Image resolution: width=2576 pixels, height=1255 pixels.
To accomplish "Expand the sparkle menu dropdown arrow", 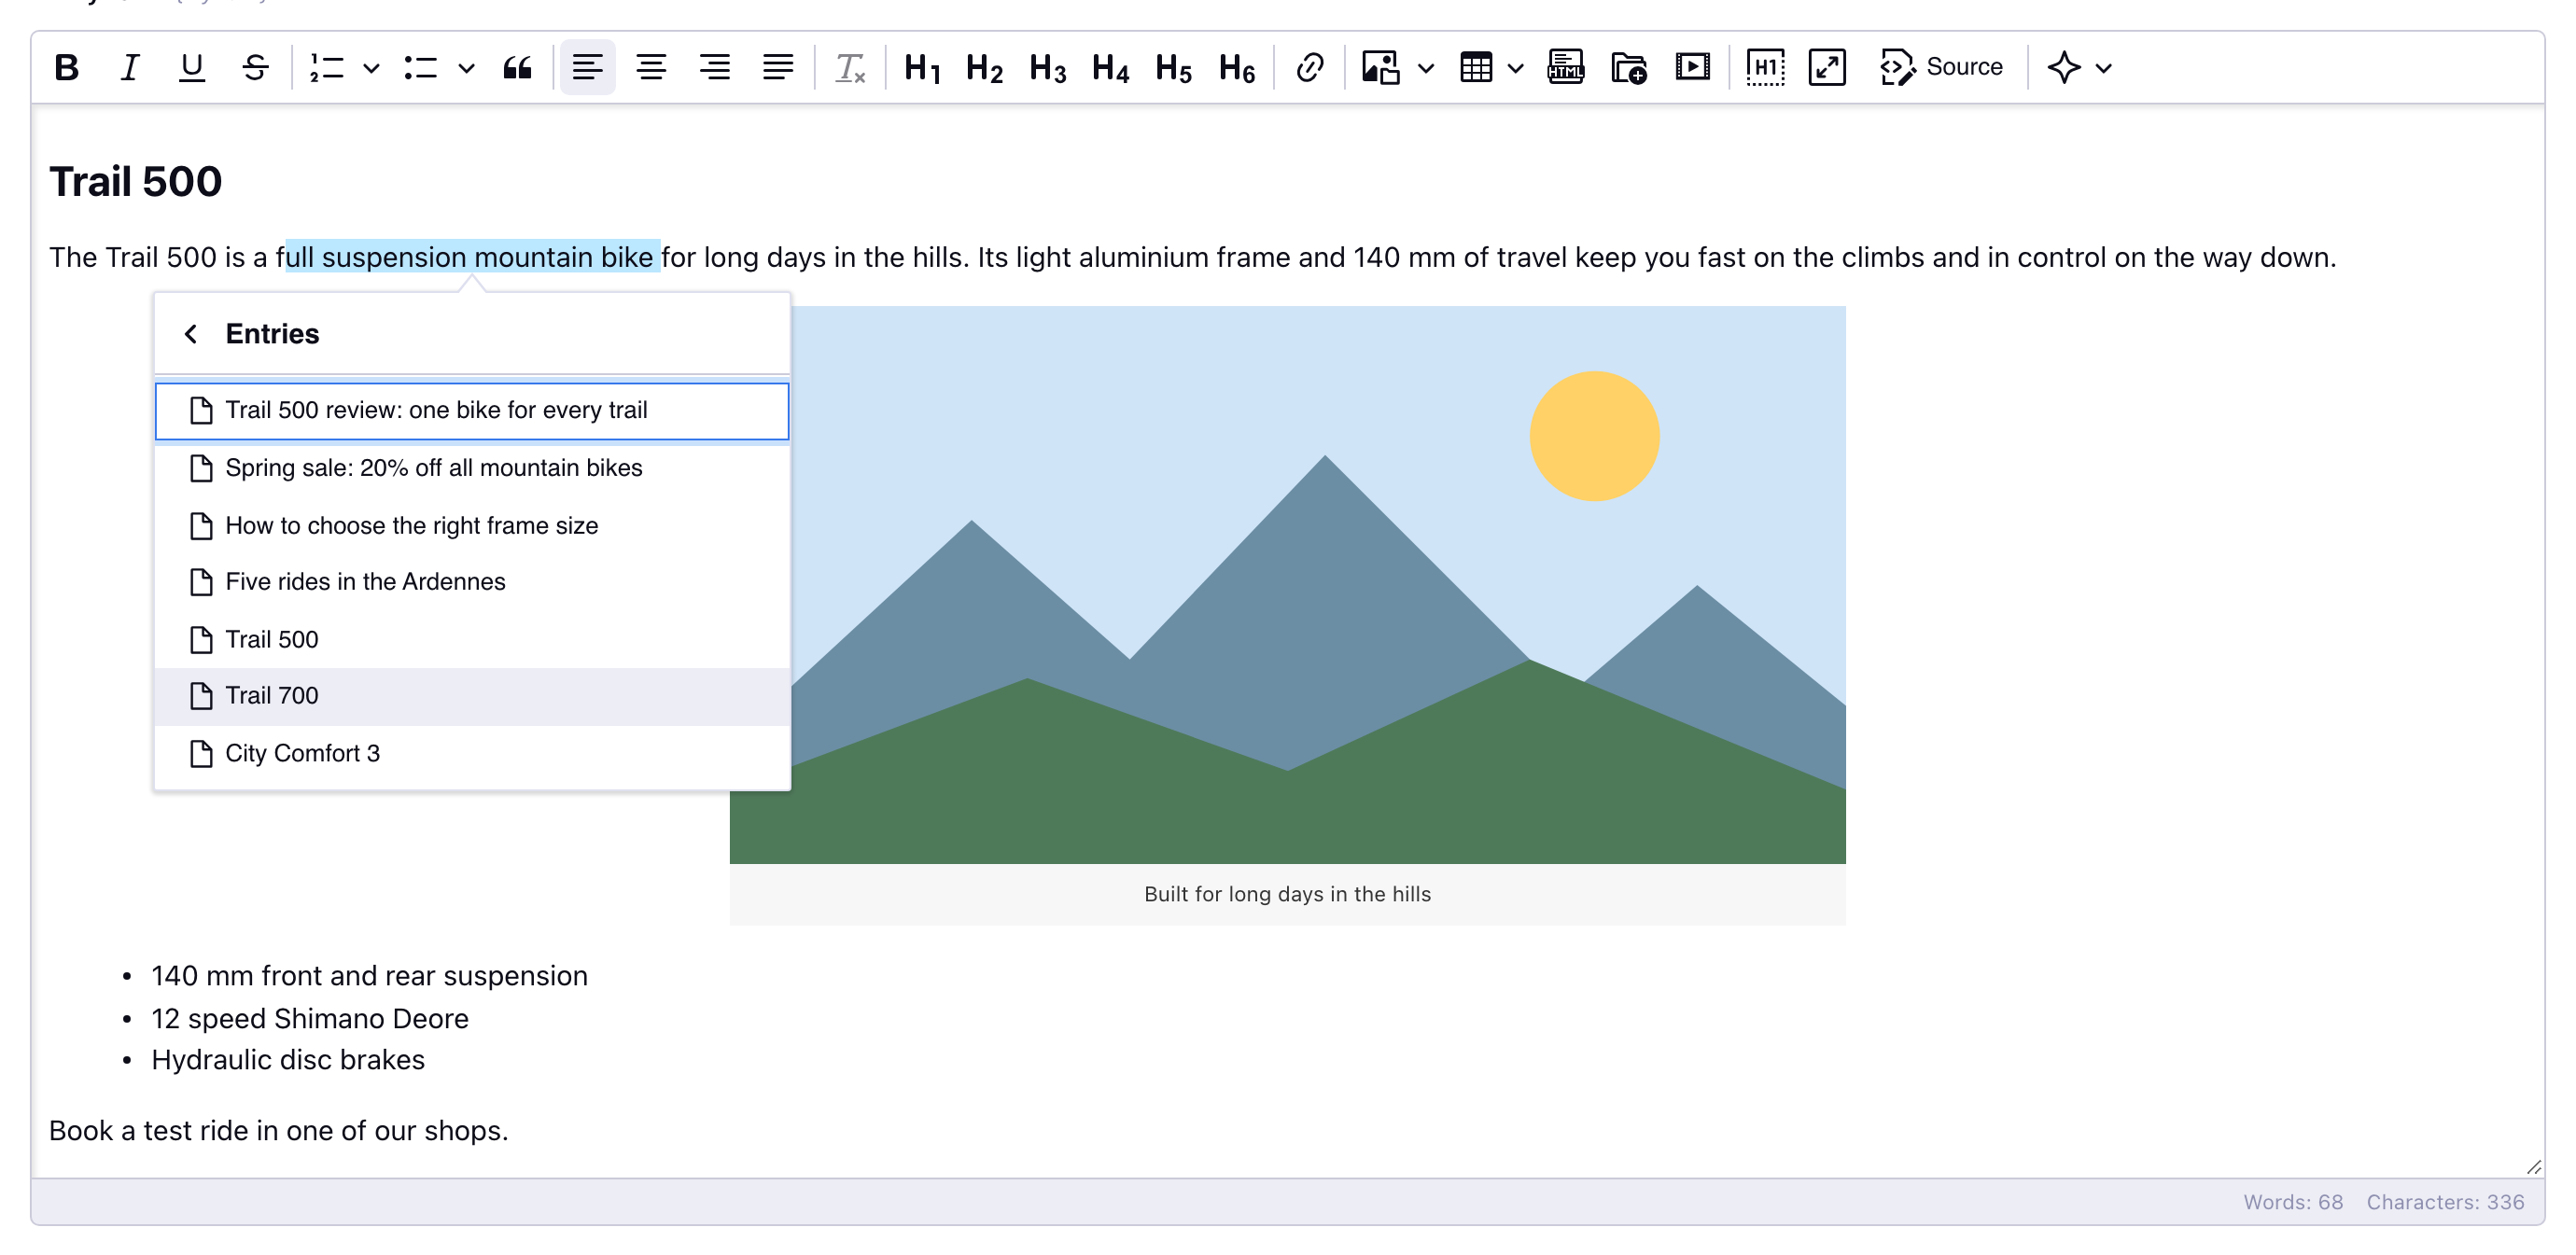I will coord(2104,68).
